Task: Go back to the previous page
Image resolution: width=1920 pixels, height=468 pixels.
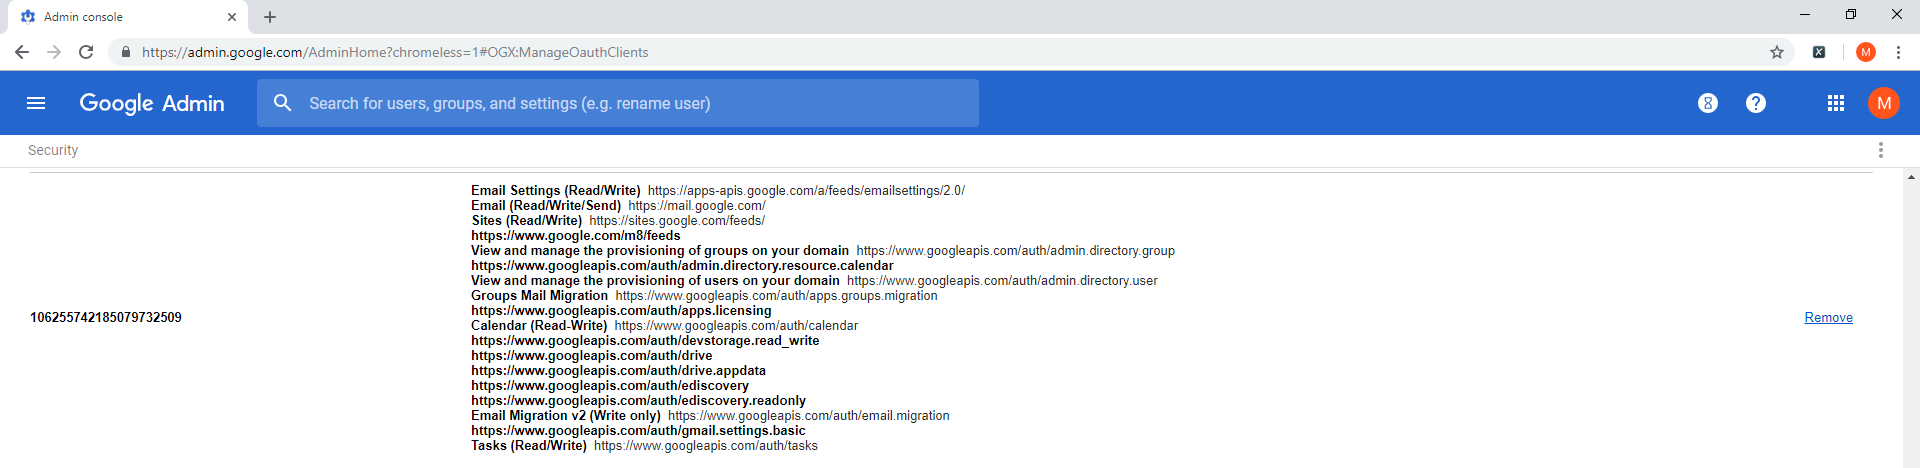Action: pyautogui.click(x=22, y=52)
